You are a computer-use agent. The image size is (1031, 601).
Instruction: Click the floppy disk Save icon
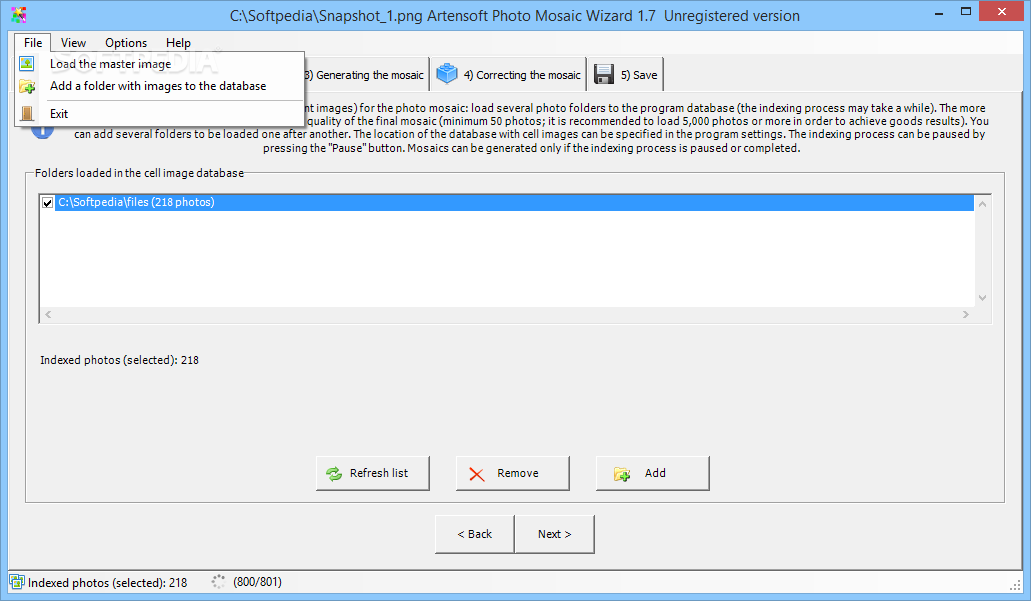604,74
